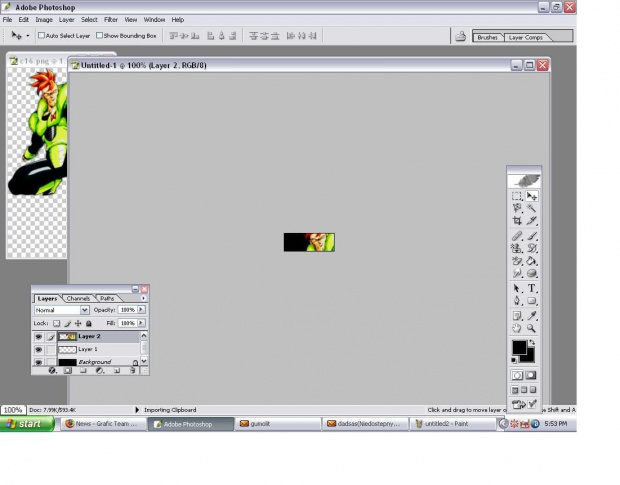Select the Eyedropper tool
This screenshot has width=620, height=485.
tap(531, 316)
